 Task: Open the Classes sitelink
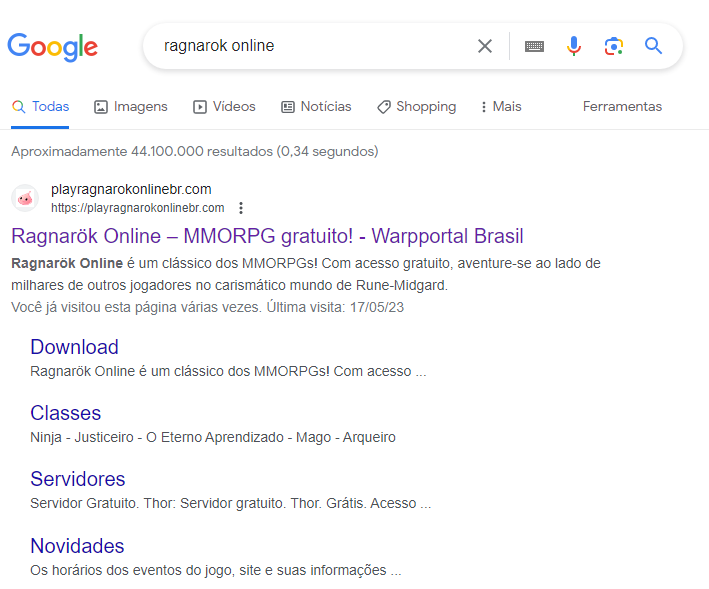(x=66, y=413)
